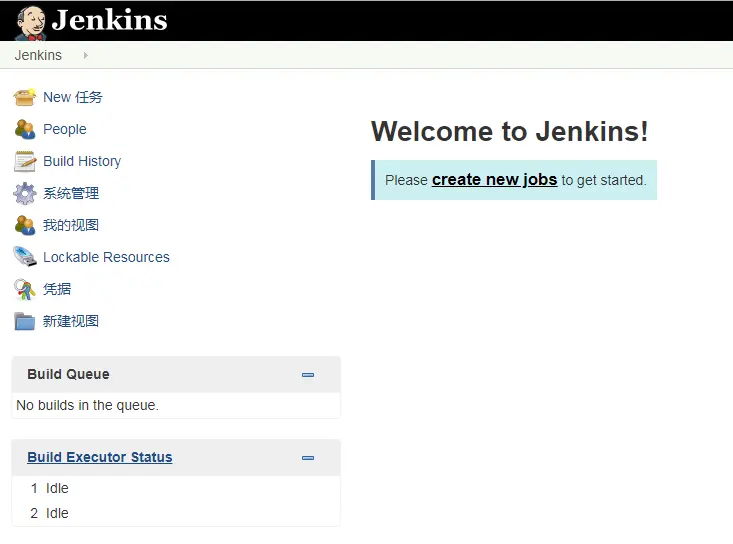Screen dimensions: 733x544
Task: Open the 凭据 link
Action: (57, 289)
